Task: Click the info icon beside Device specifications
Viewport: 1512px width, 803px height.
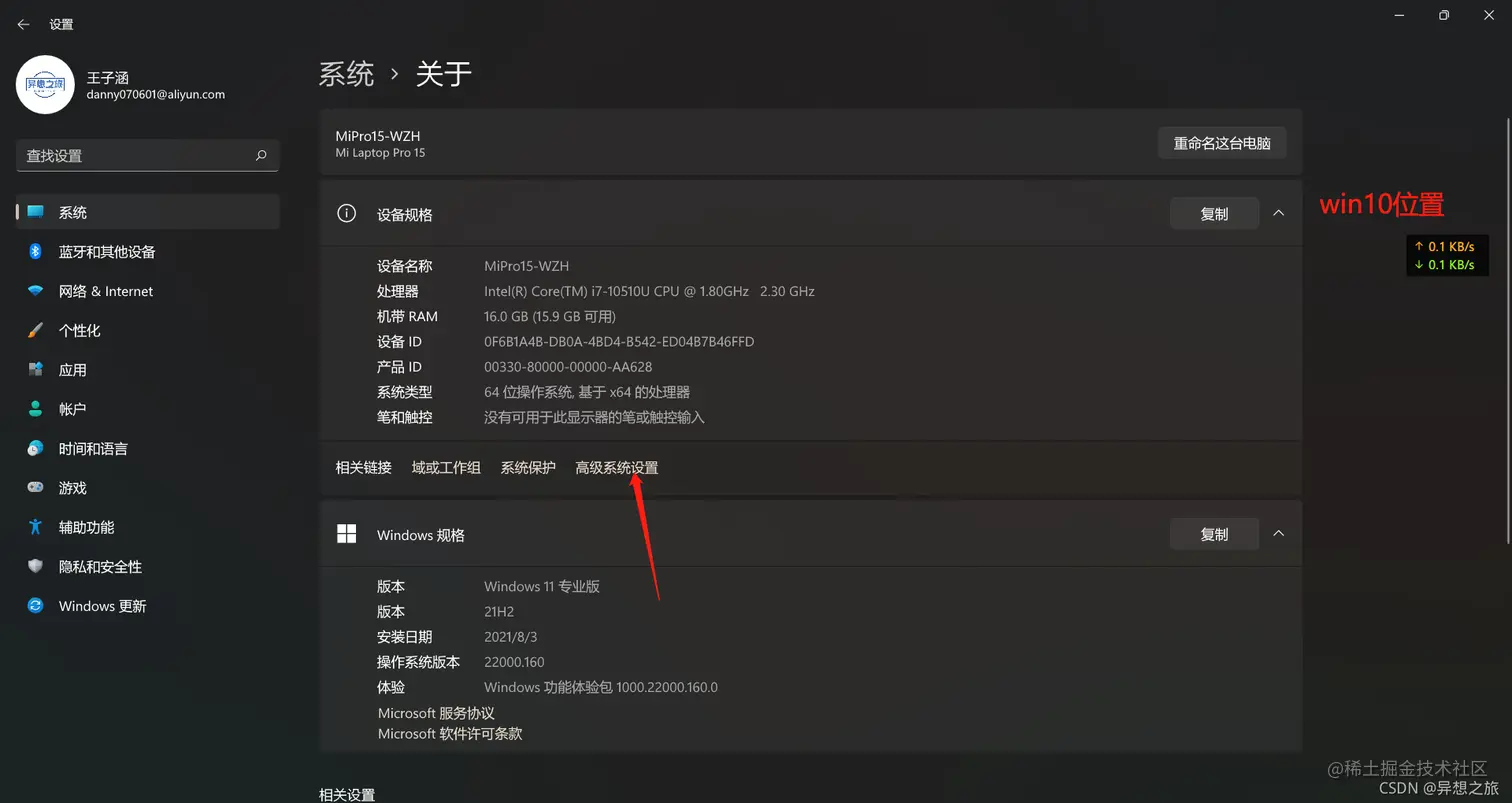Action: click(346, 213)
